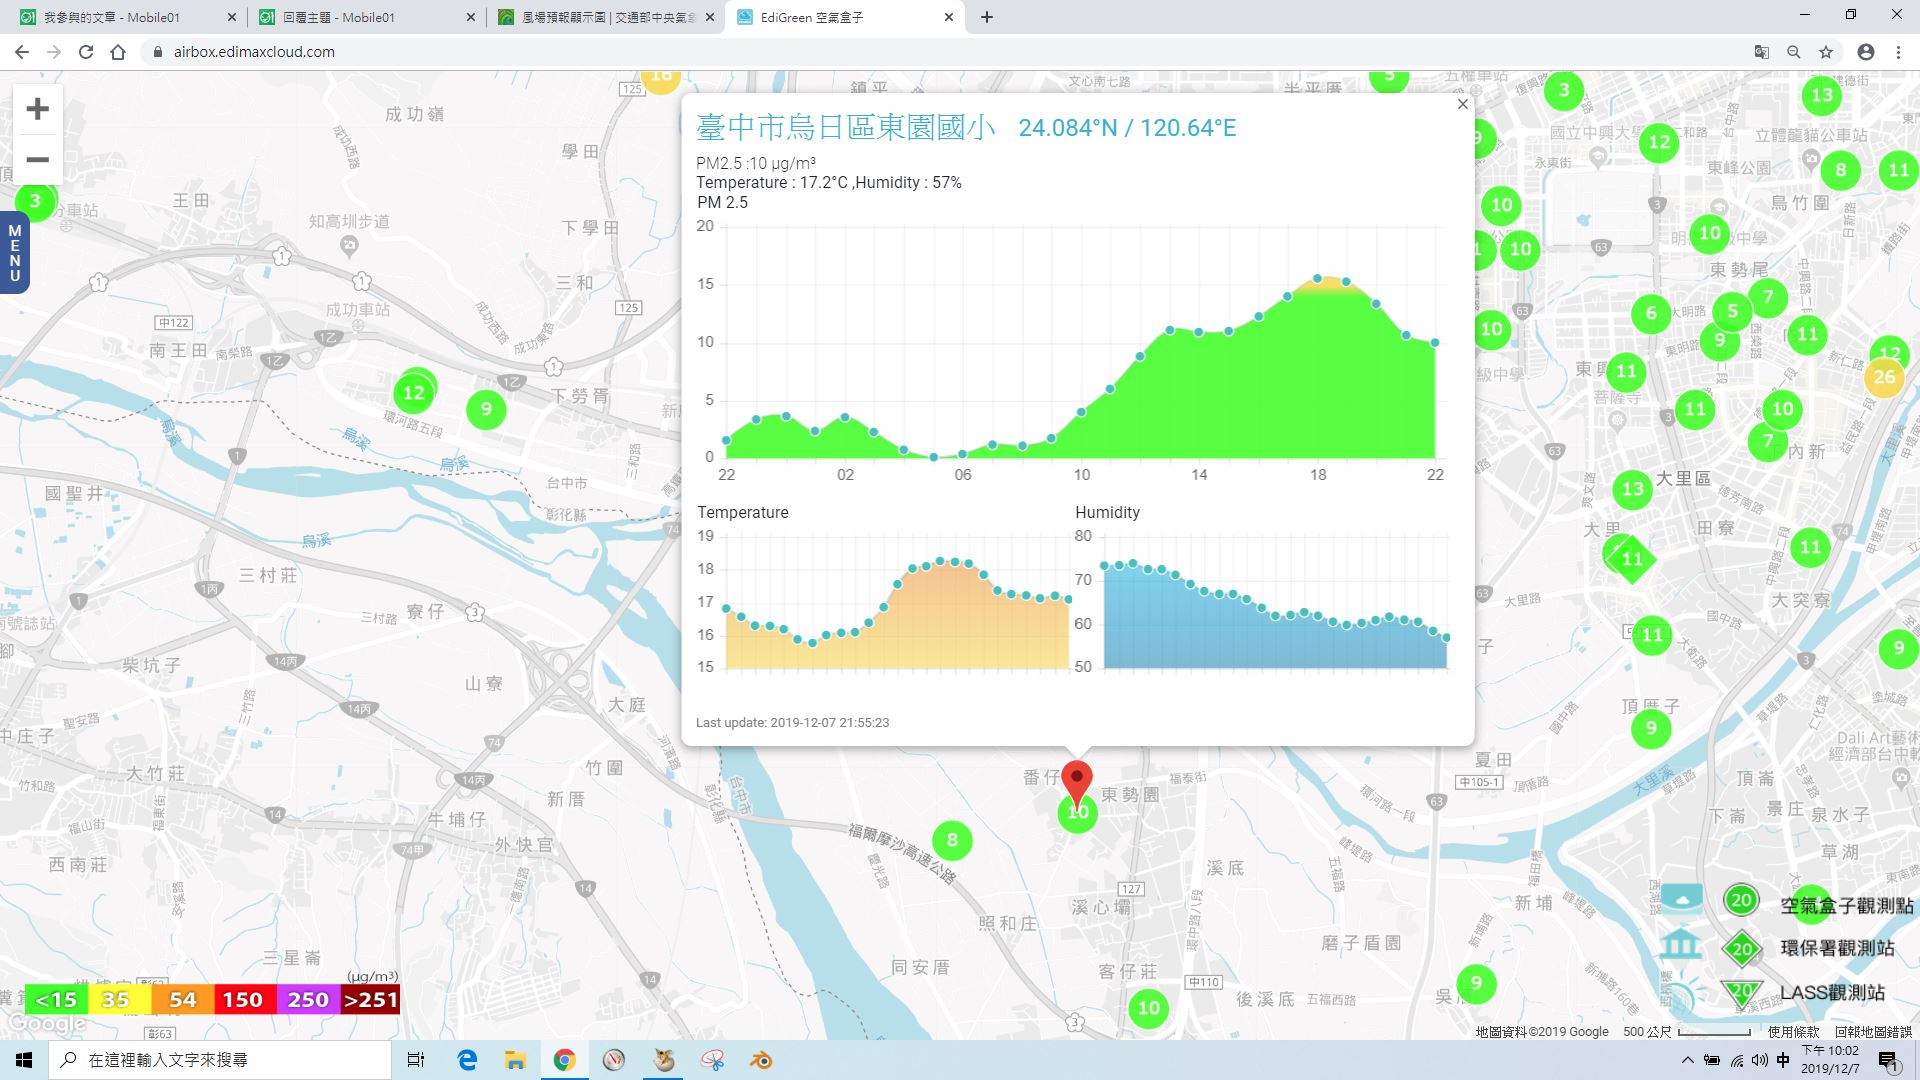
Task: Show hidden system tray icons
Action: [x=1688, y=1060]
